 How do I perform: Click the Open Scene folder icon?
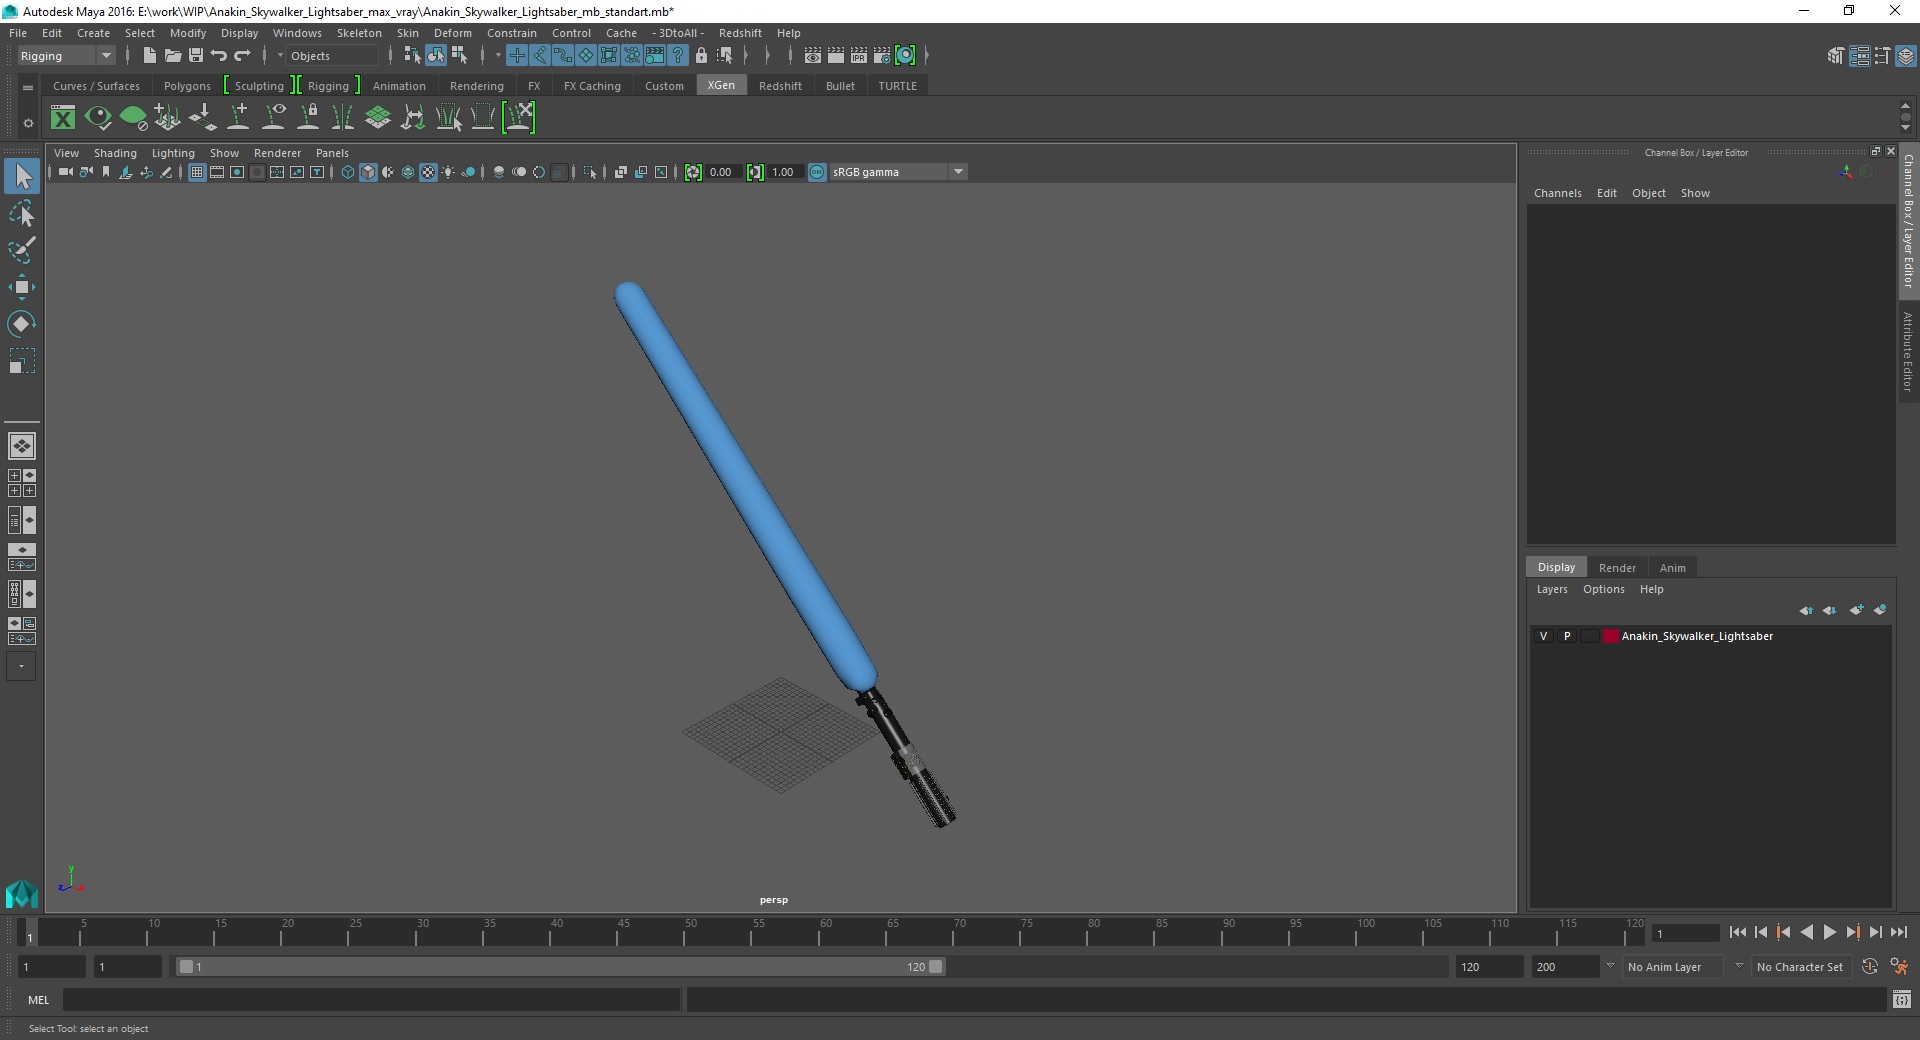(173, 56)
